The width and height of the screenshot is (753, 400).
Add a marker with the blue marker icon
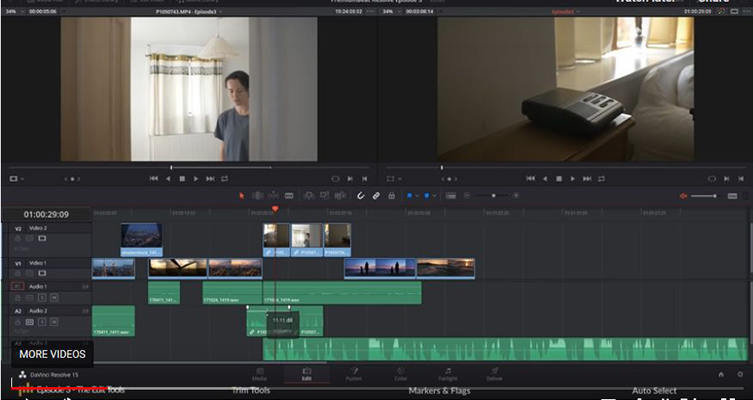426,195
